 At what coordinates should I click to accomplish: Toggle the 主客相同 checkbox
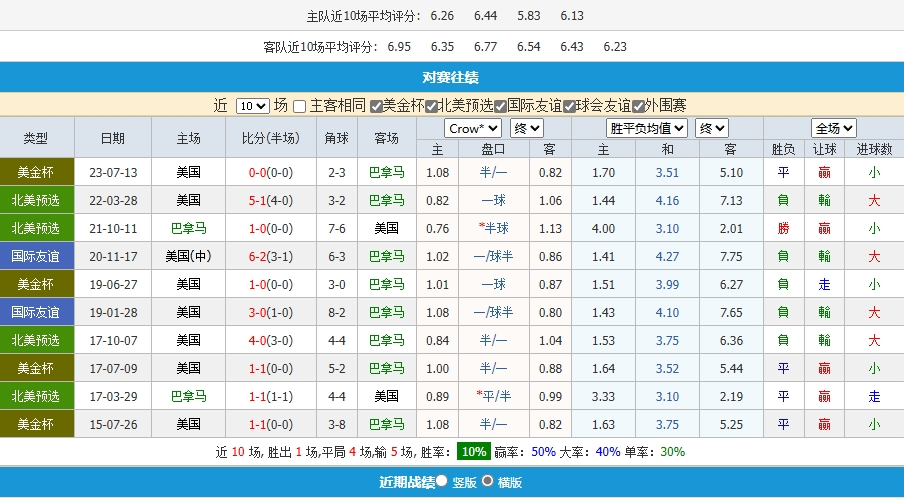click(300, 106)
